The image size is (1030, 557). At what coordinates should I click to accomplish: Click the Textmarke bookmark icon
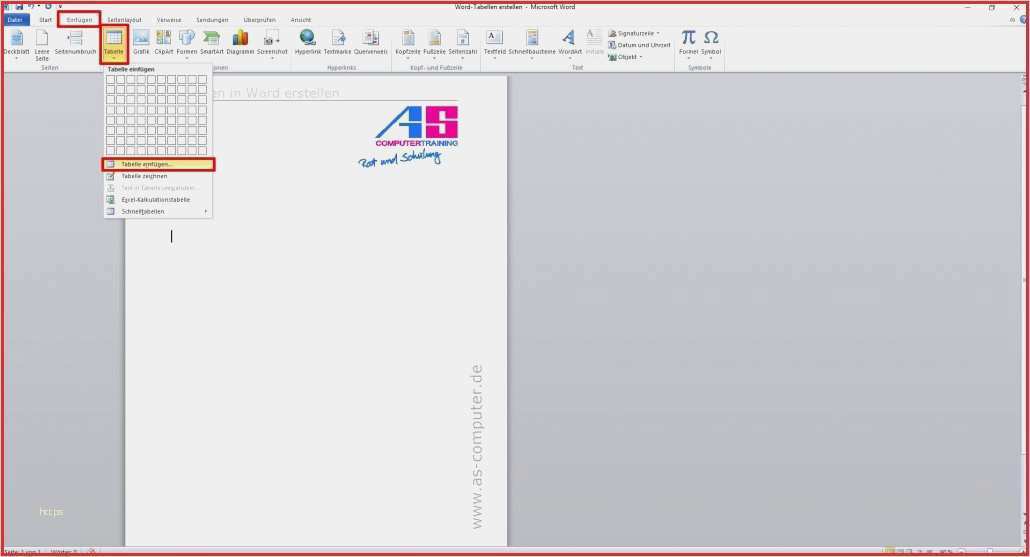[x=337, y=41]
